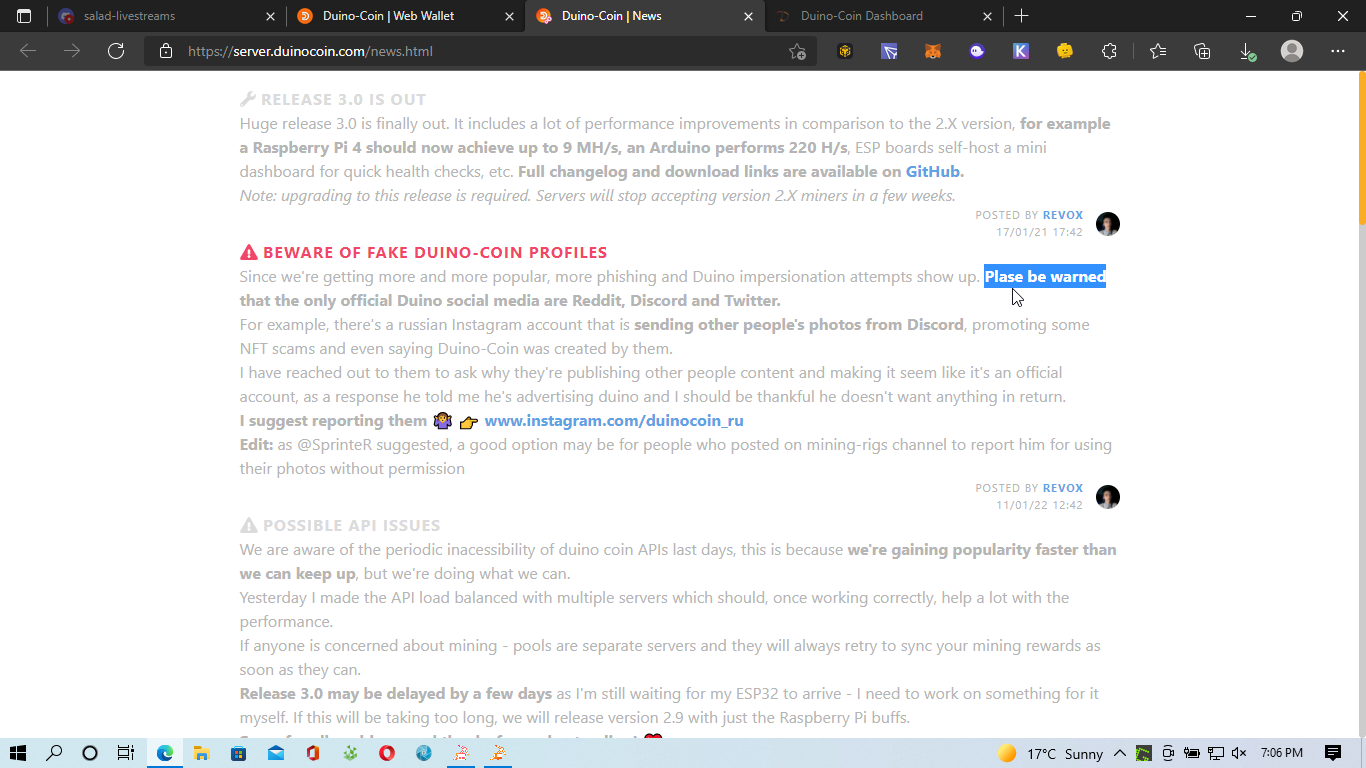The width and height of the screenshot is (1366, 768).
Task: Add this page to favorites
Action: tap(797, 50)
